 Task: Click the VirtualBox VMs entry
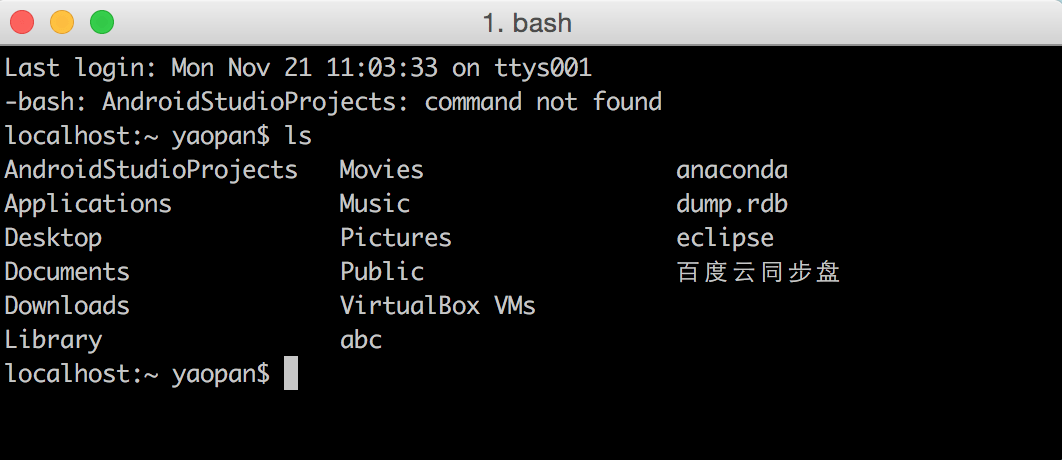[438, 306]
